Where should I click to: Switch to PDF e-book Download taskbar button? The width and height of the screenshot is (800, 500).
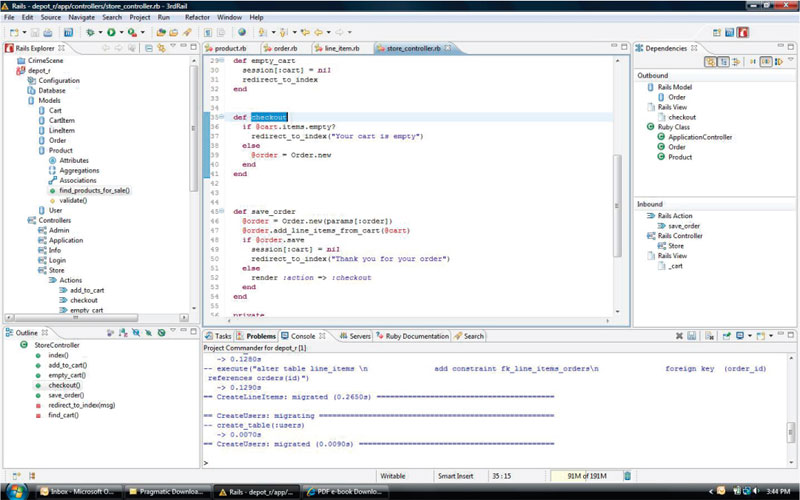(344, 492)
